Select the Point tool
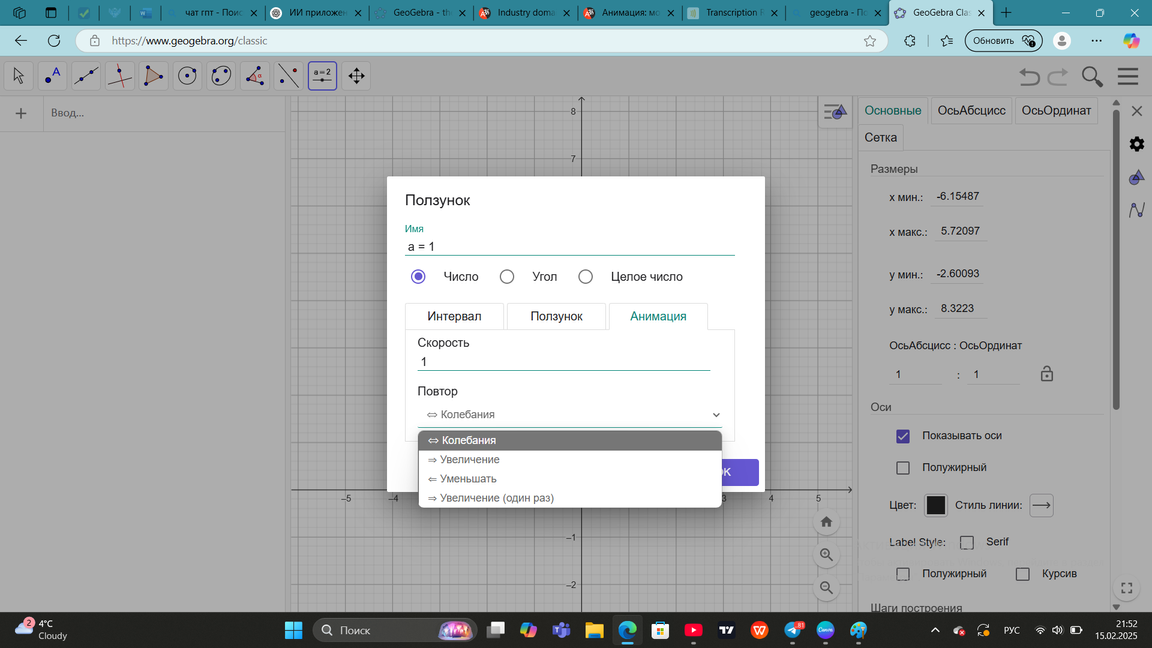 (x=52, y=76)
